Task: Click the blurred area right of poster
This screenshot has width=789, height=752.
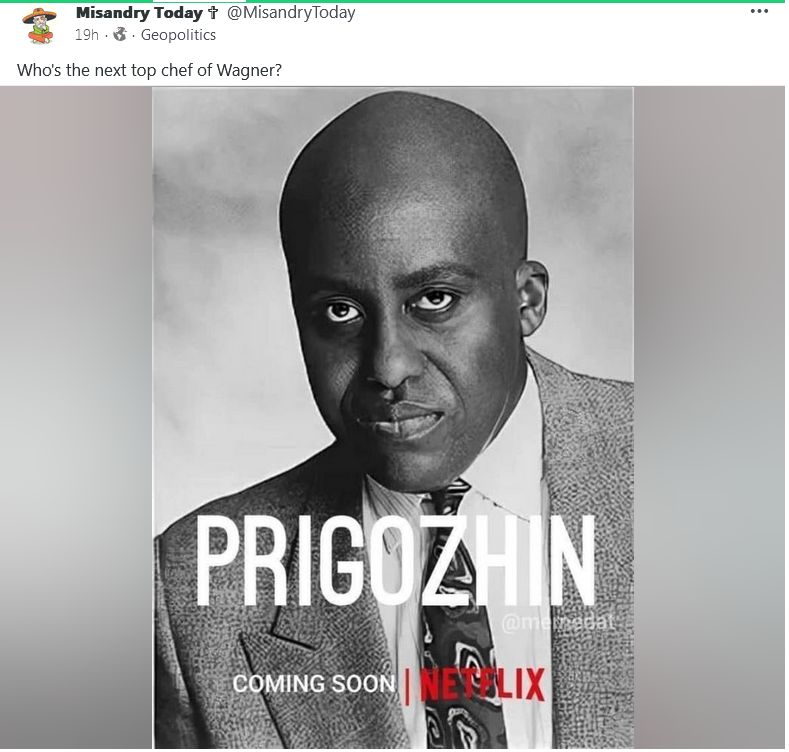Action: [x=709, y=418]
